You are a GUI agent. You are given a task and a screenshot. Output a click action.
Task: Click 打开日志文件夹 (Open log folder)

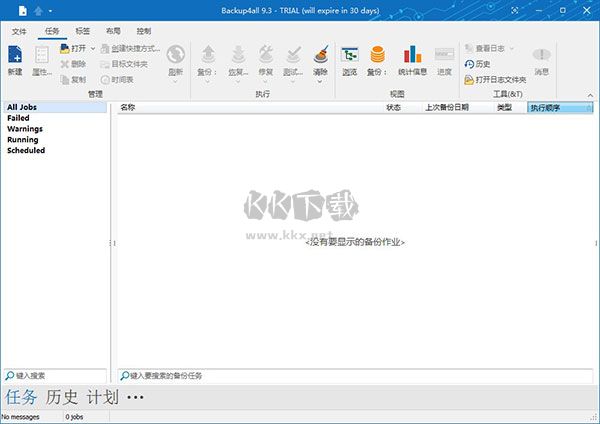click(496, 80)
